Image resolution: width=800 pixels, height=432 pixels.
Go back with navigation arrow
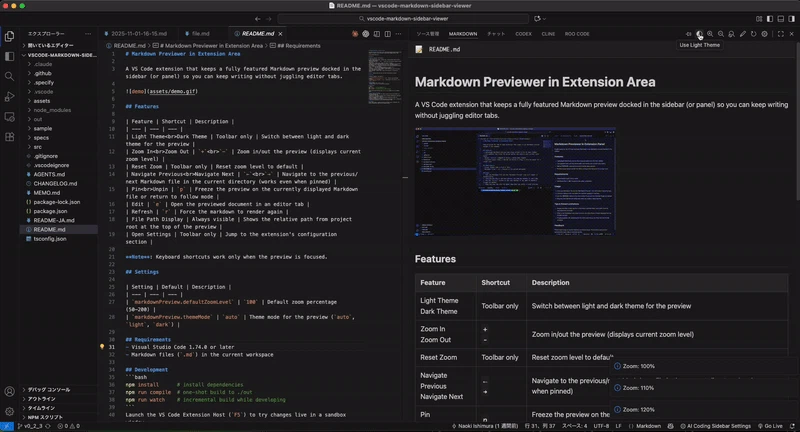tap(258, 19)
